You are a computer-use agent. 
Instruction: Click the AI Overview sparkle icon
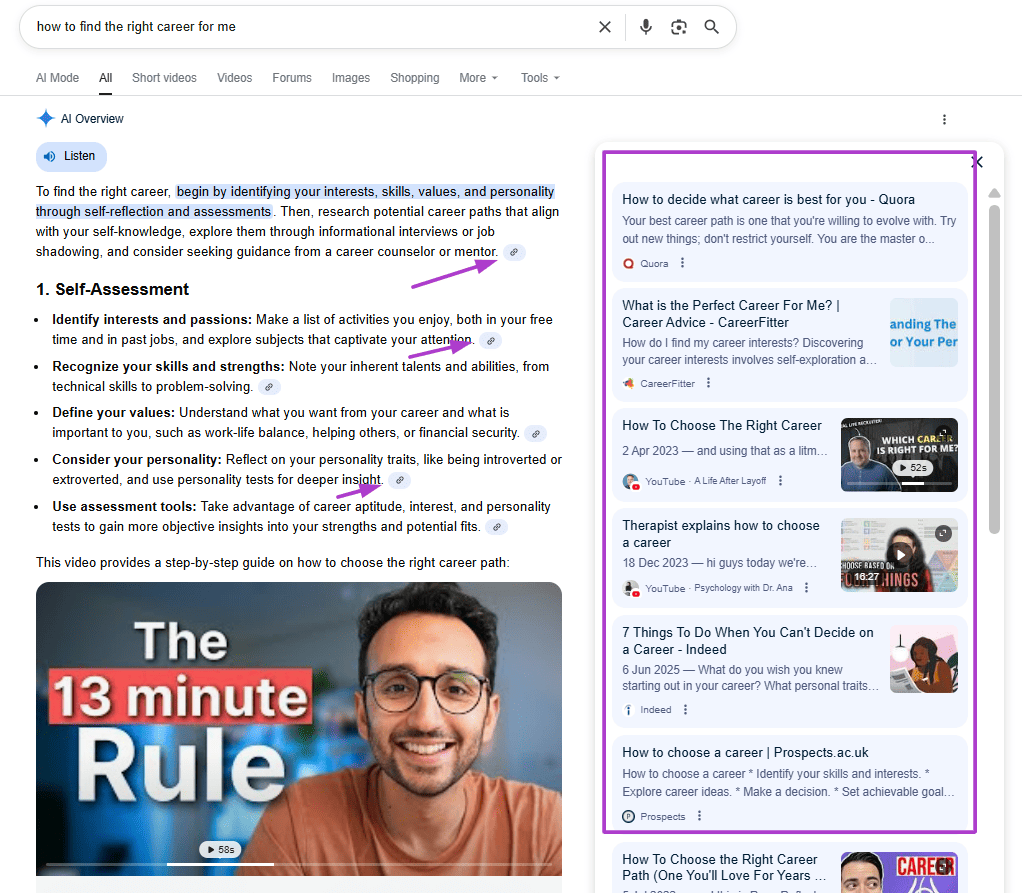point(45,118)
